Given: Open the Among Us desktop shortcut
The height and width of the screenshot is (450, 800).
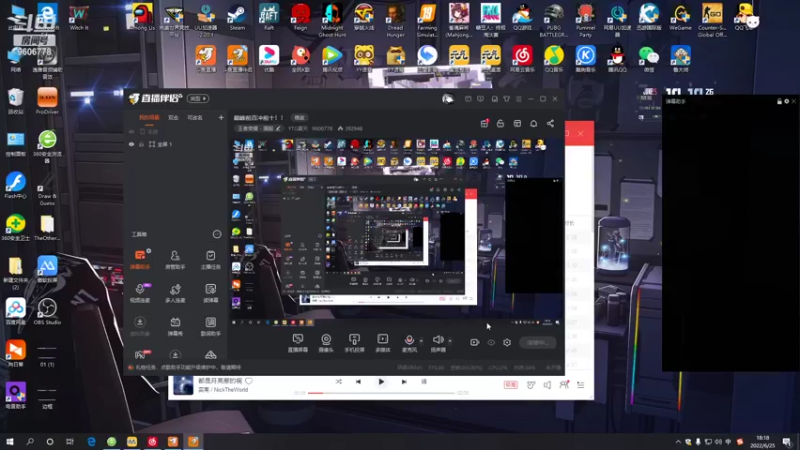Looking at the screenshot, I should (x=143, y=17).
